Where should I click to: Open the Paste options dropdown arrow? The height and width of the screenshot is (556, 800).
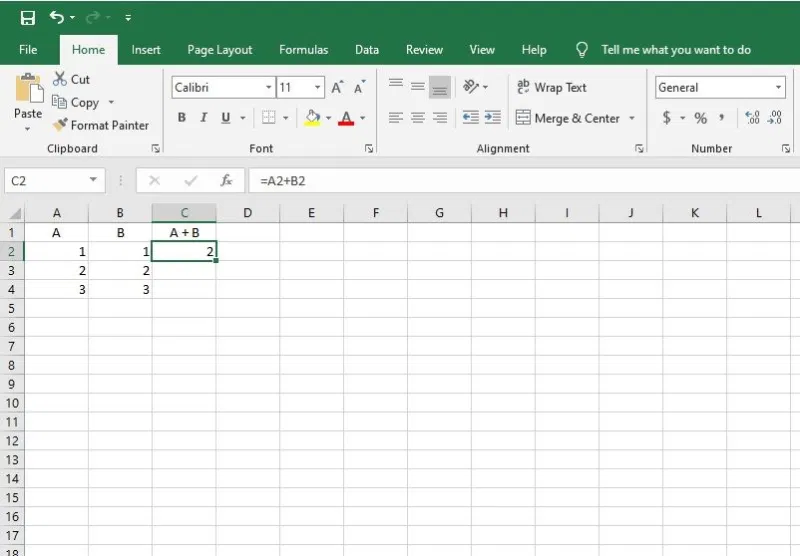point(28,129)
